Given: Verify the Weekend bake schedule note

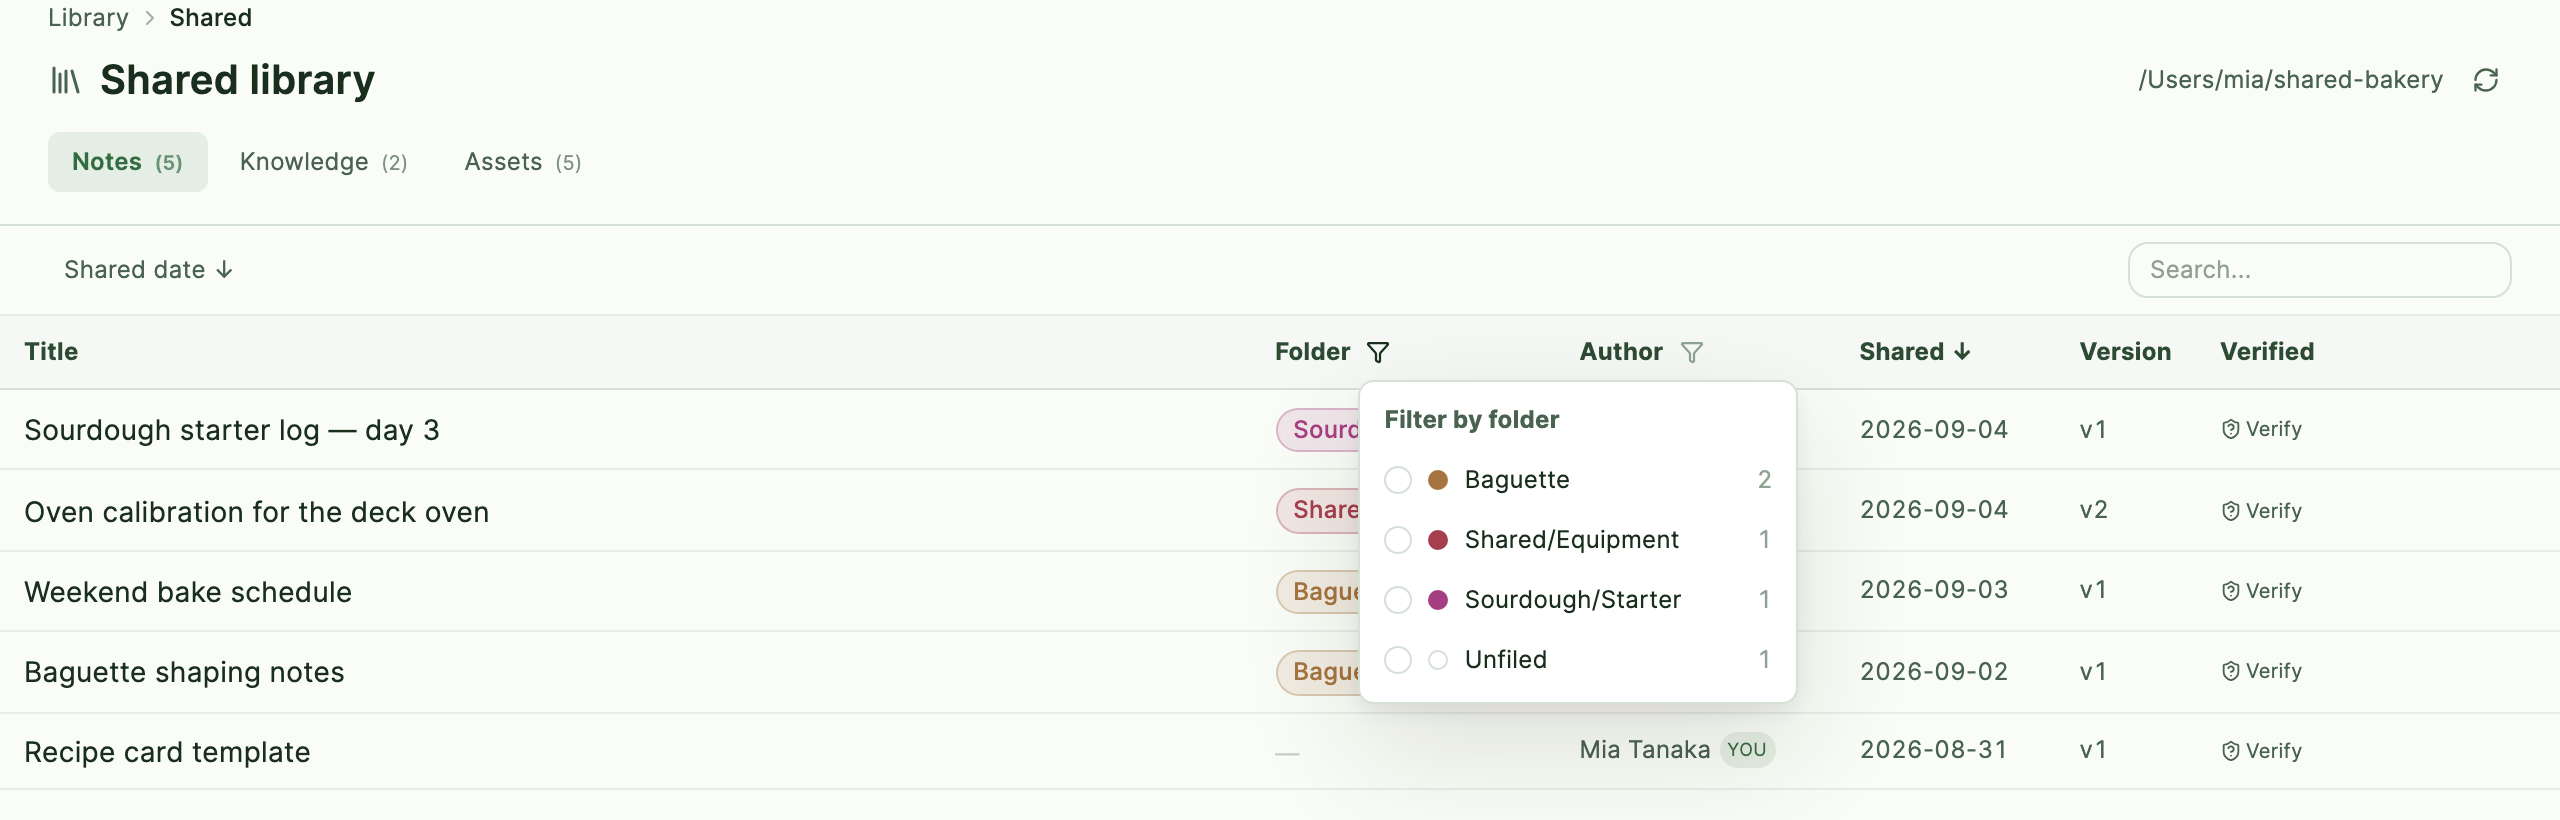Looking at the screenshot, I should click(x=2262, y=591).
